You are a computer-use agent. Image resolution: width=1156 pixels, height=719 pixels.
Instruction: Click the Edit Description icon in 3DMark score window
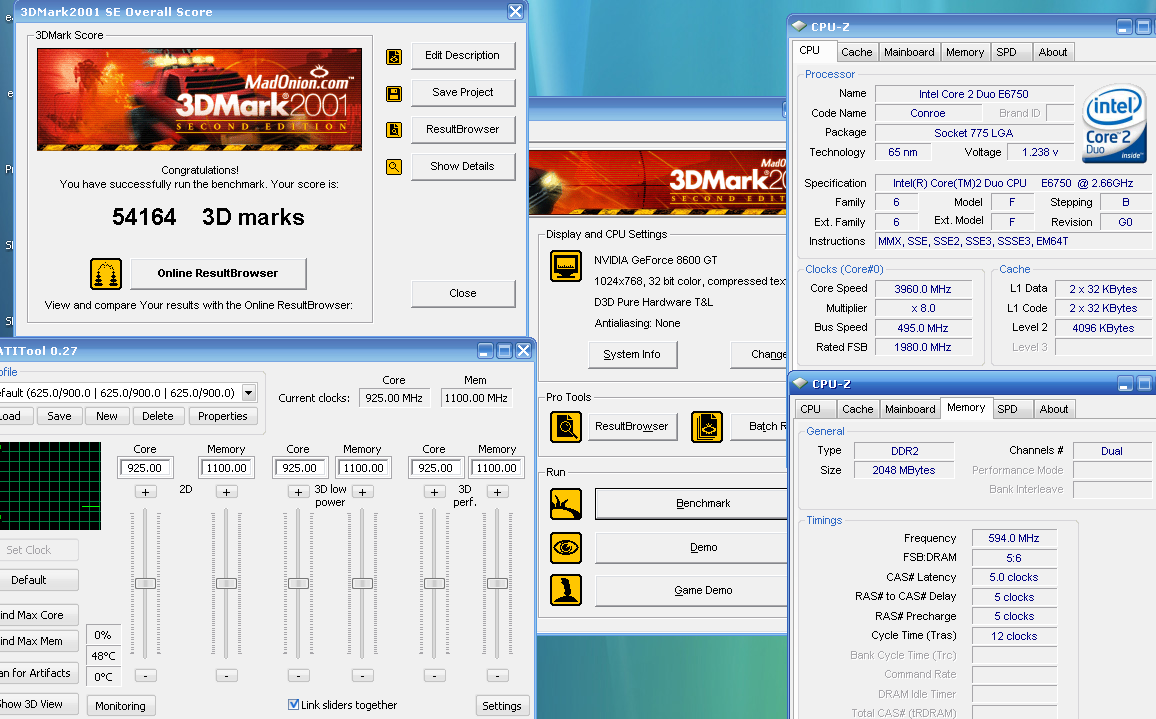(394, 57)
